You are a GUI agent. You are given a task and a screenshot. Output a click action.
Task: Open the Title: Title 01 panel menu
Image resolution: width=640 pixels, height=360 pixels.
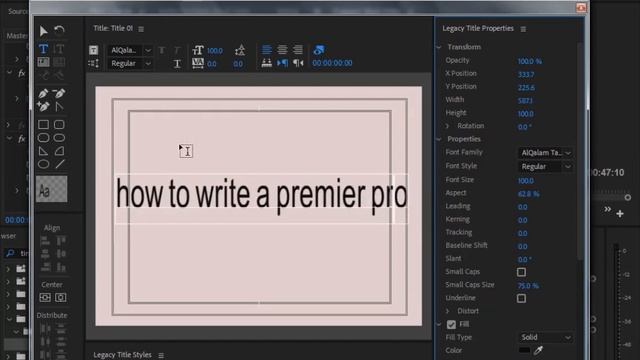pyautogui.click(x=141, y=29)
